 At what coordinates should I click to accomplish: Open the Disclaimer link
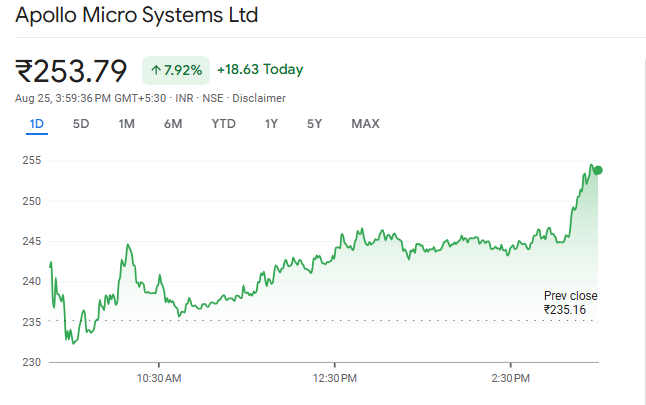click(x=260, y=98)
